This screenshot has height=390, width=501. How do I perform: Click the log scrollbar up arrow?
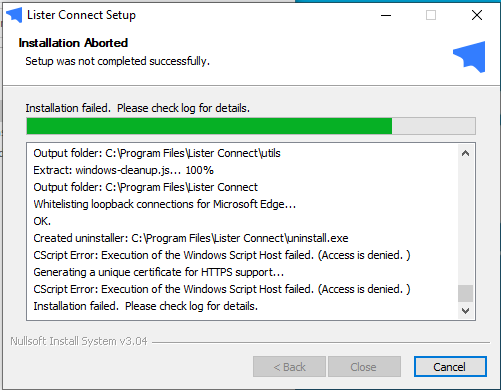click(466, 153)
